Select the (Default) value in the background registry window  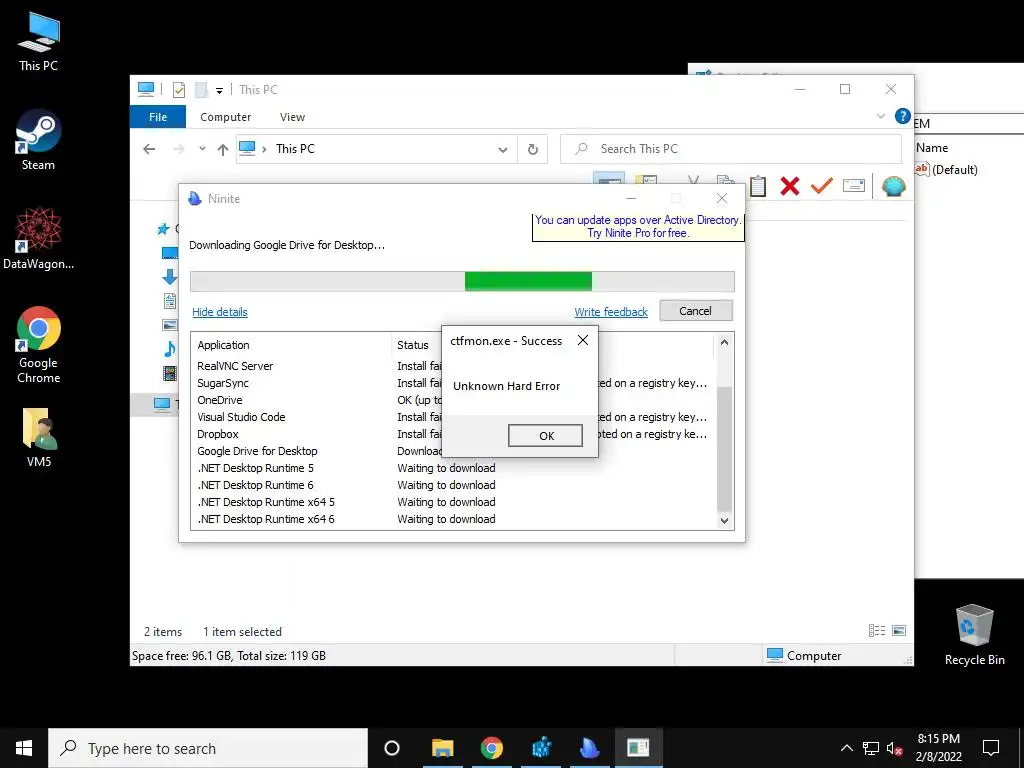(946, 170)
